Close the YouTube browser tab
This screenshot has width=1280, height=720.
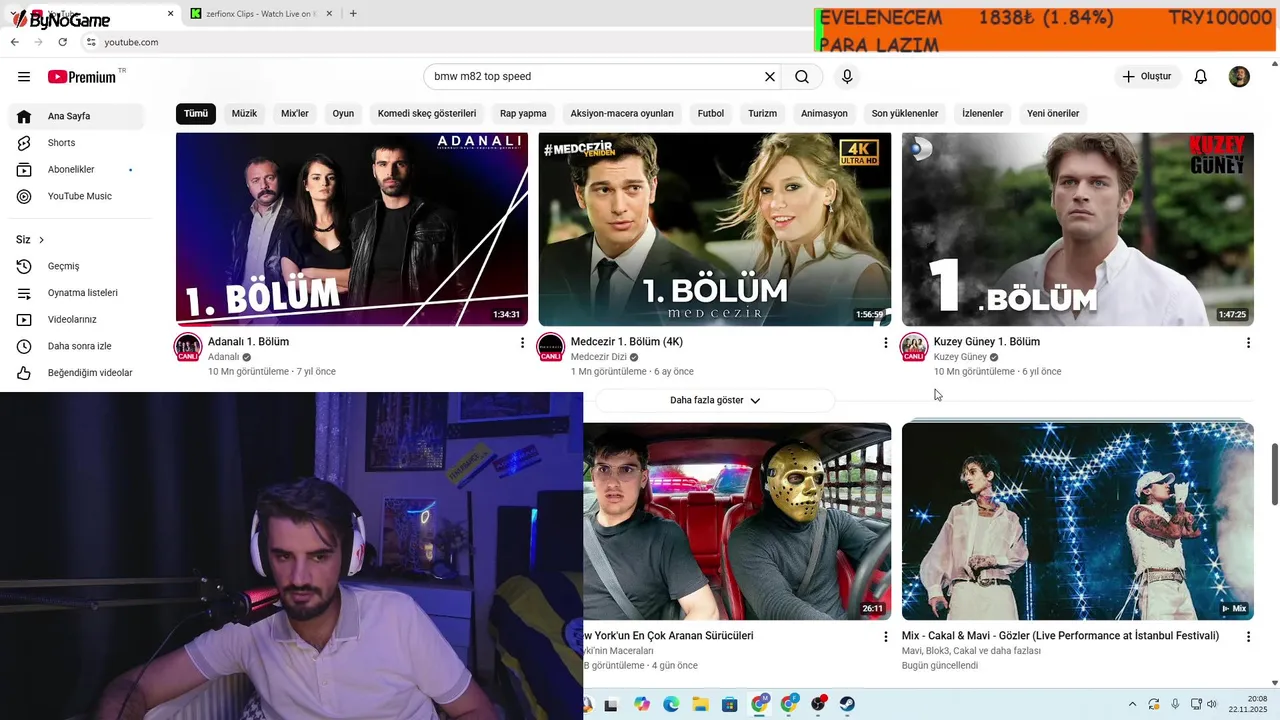170,14
